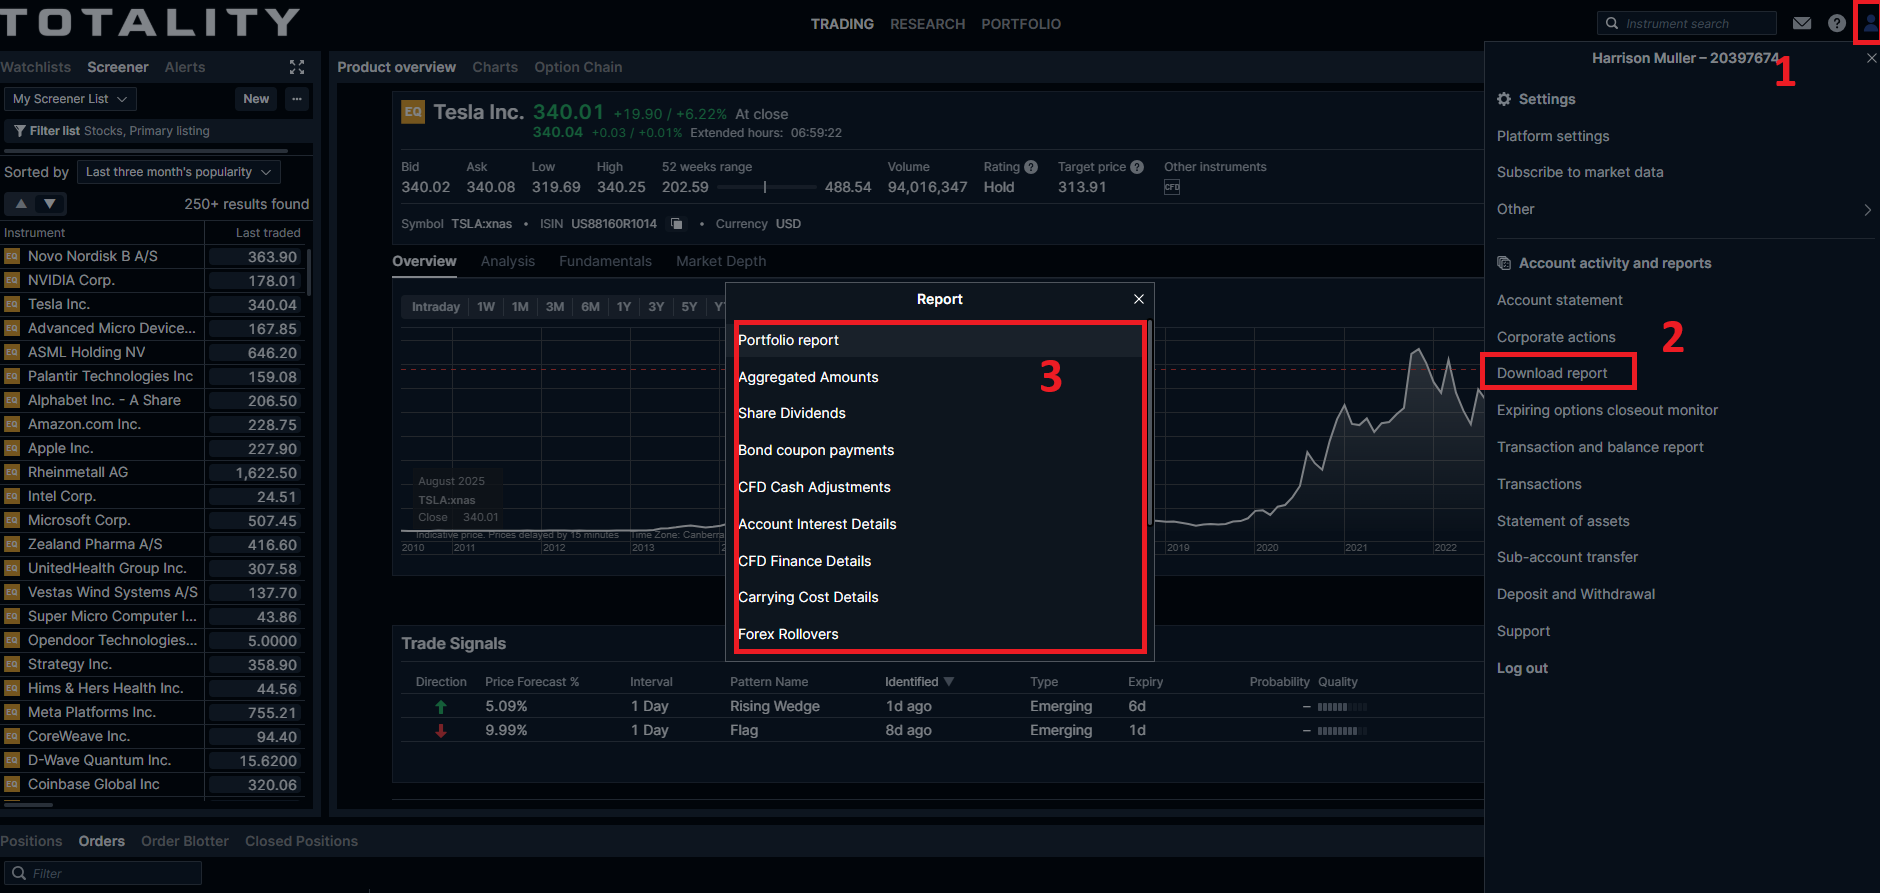
Task: Click Log out
Action: point(1522,668)
